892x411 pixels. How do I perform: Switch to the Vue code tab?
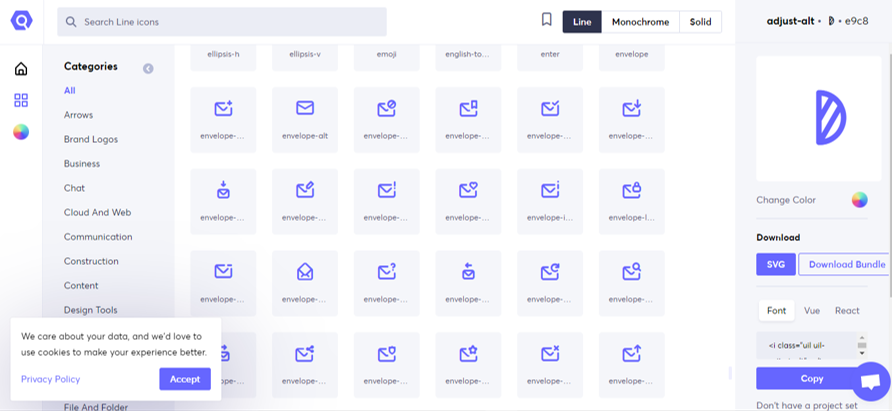(812, 310)
